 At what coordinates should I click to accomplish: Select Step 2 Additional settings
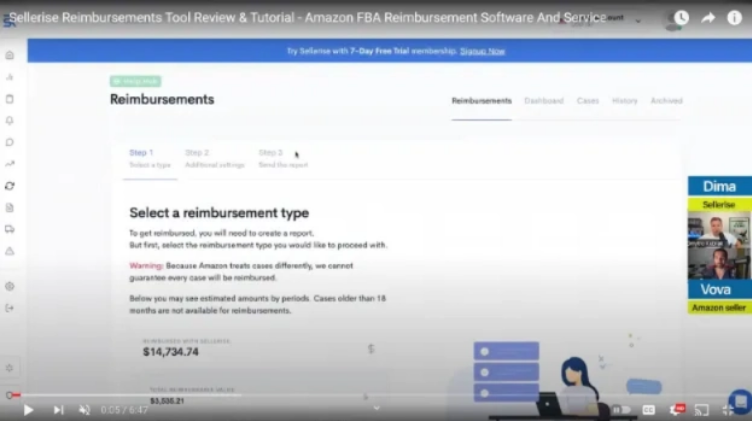tap(214, 158)
